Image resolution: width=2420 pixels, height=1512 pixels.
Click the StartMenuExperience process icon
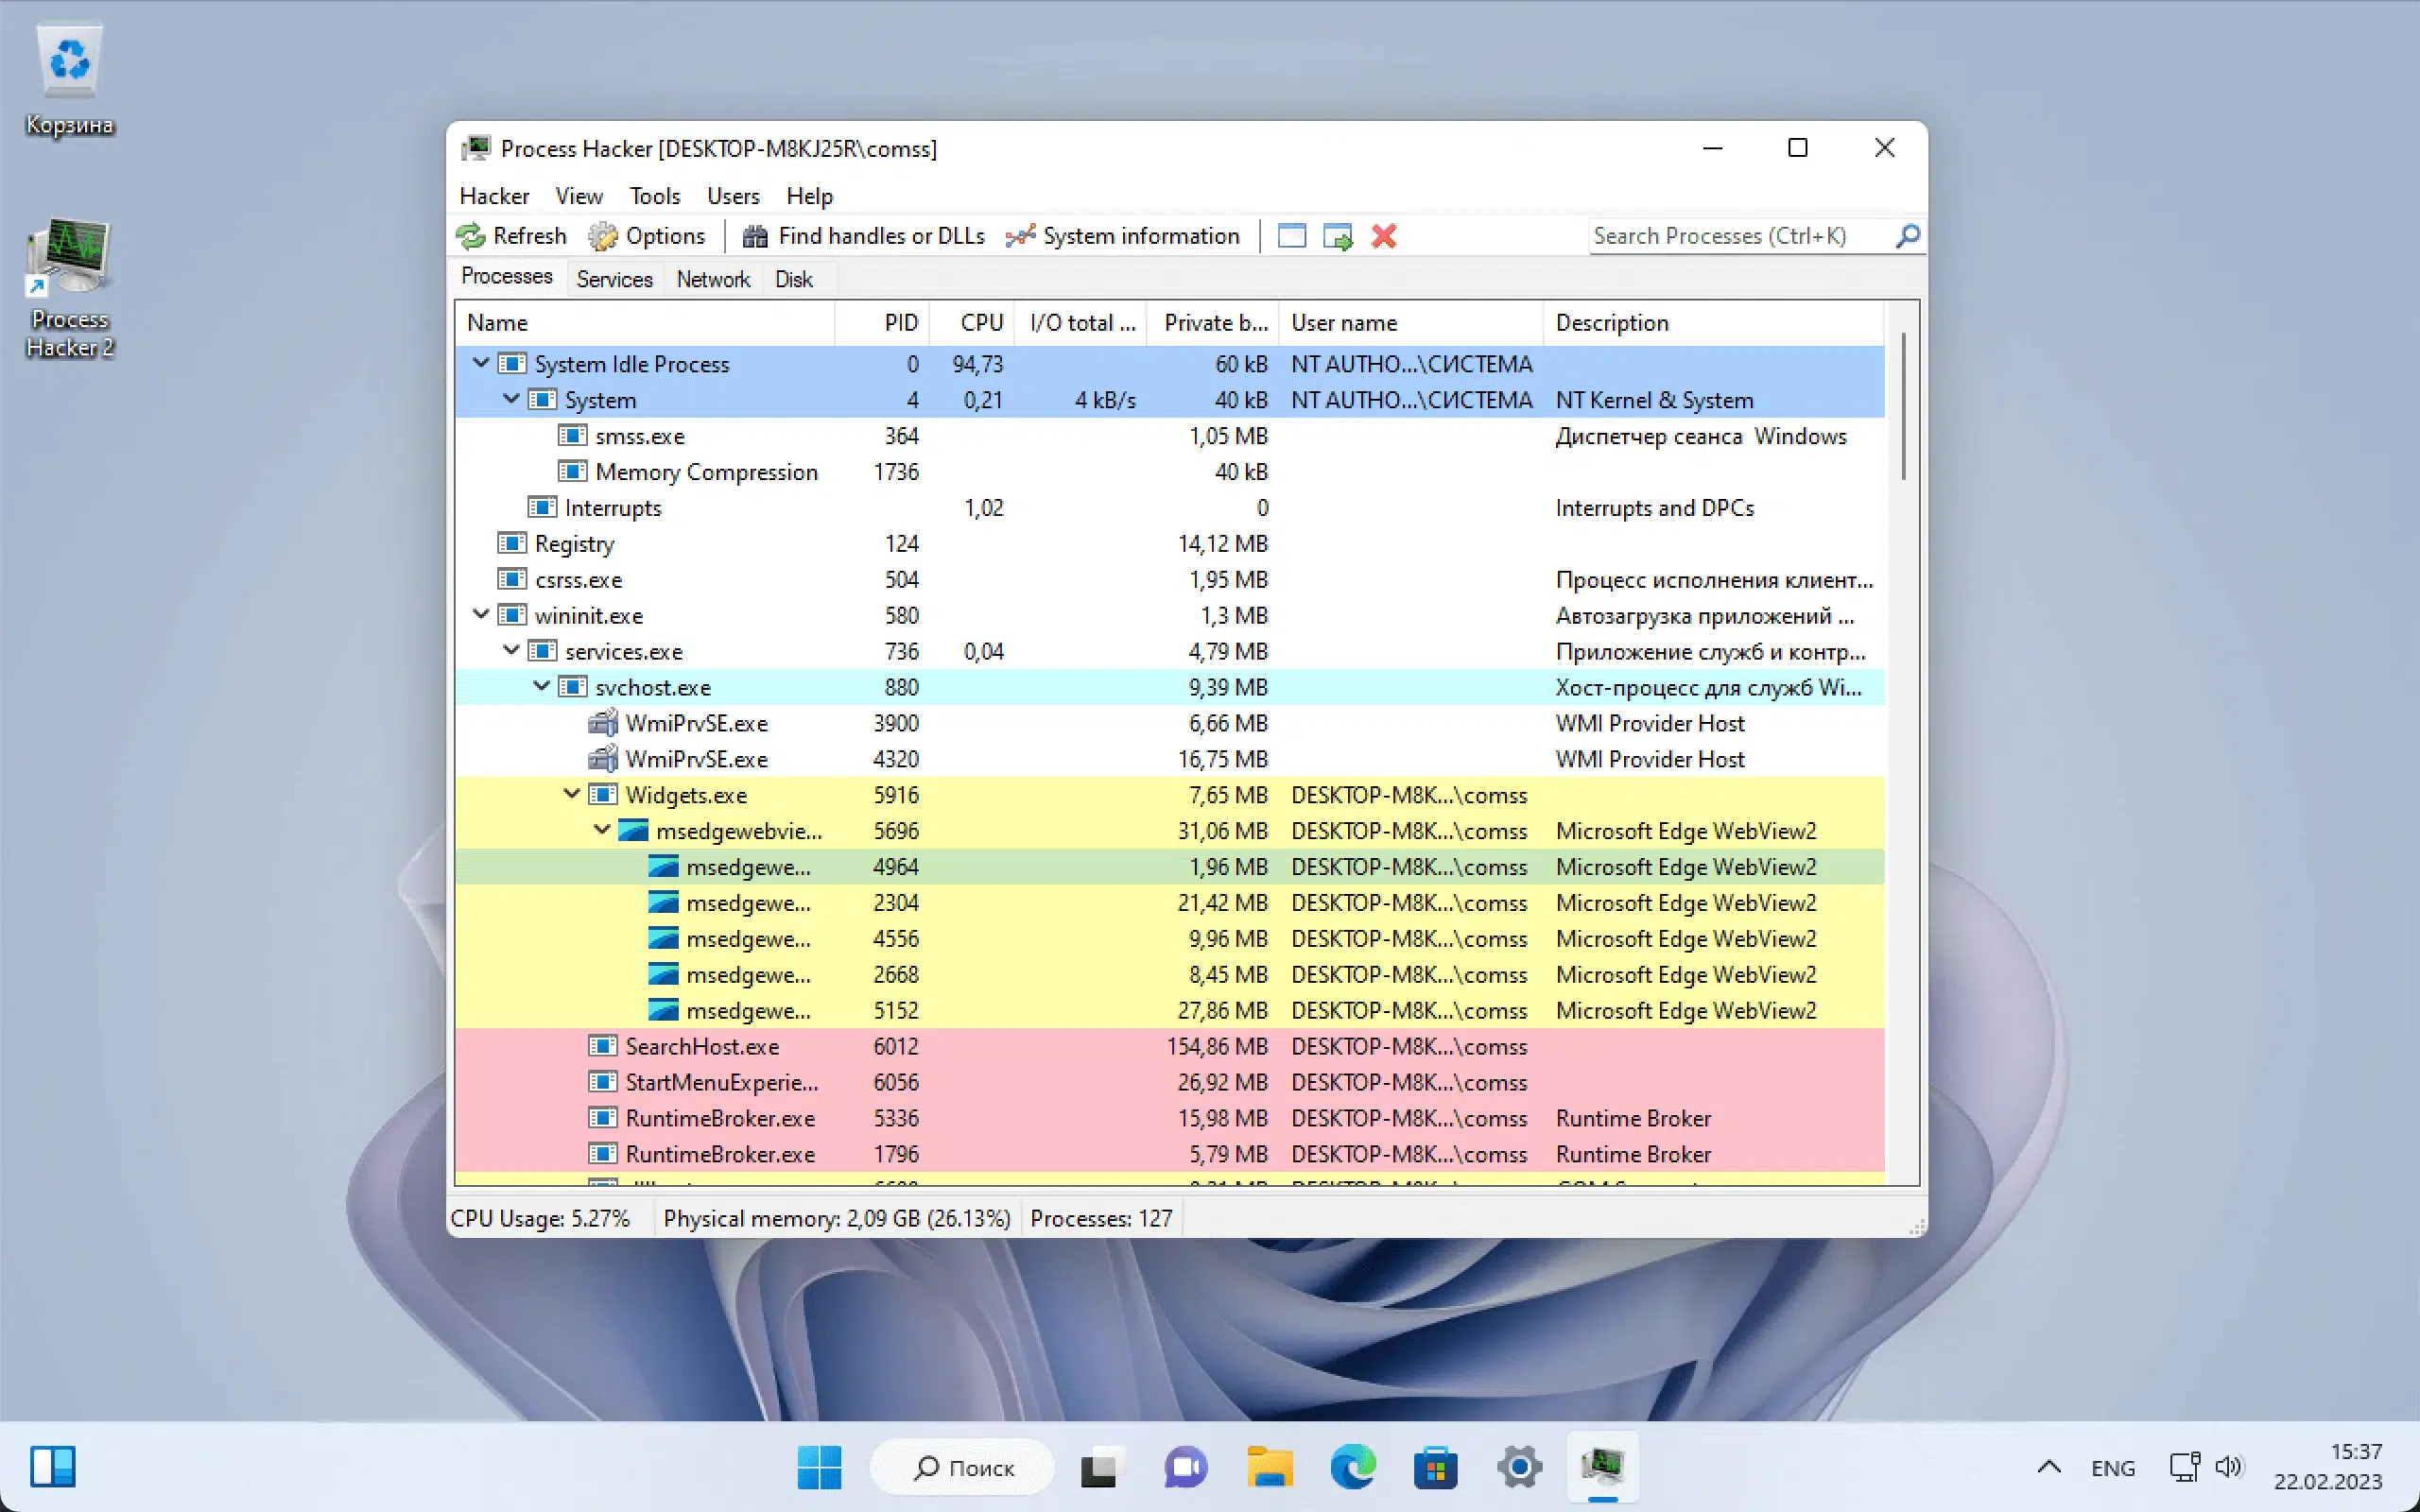point(603,1083)
